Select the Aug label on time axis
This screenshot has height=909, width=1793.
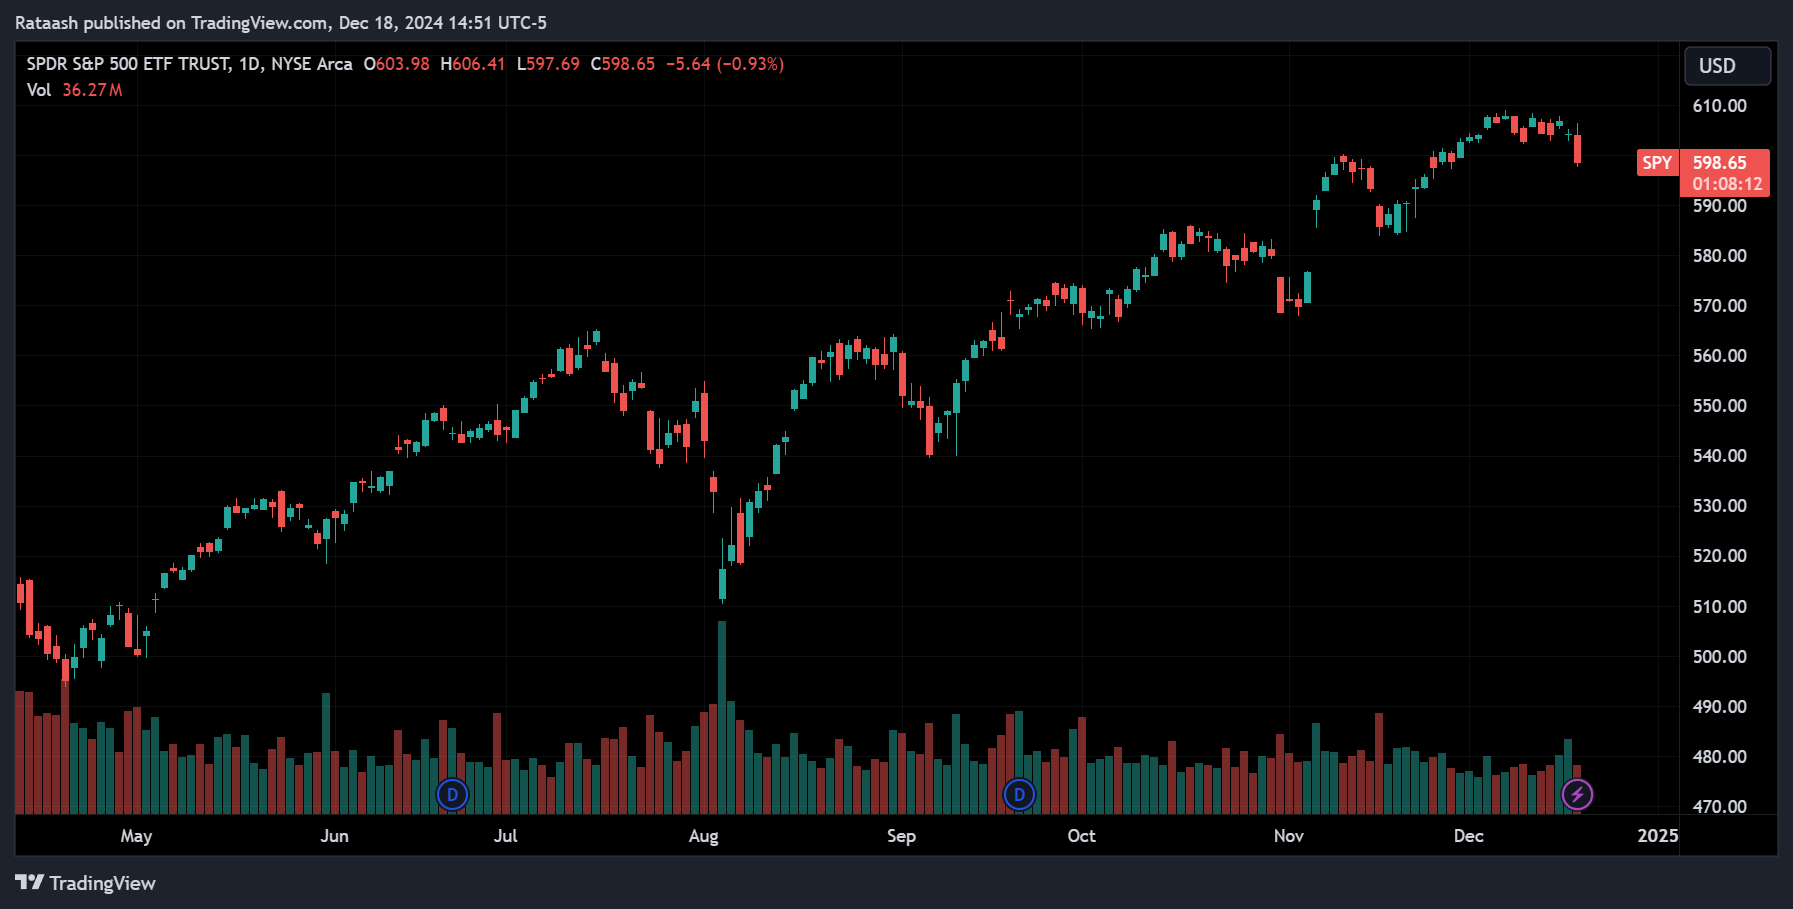[x=703, y=836]
